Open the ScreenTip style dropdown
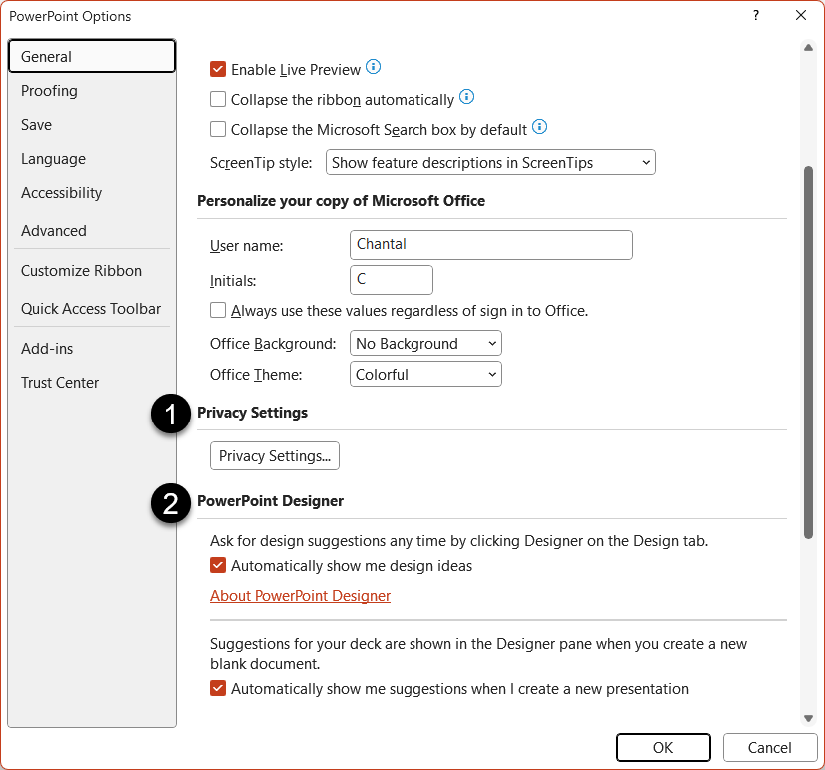Image resolution: width=825 pixels, height=770 pixels. [x=490, y=162]
